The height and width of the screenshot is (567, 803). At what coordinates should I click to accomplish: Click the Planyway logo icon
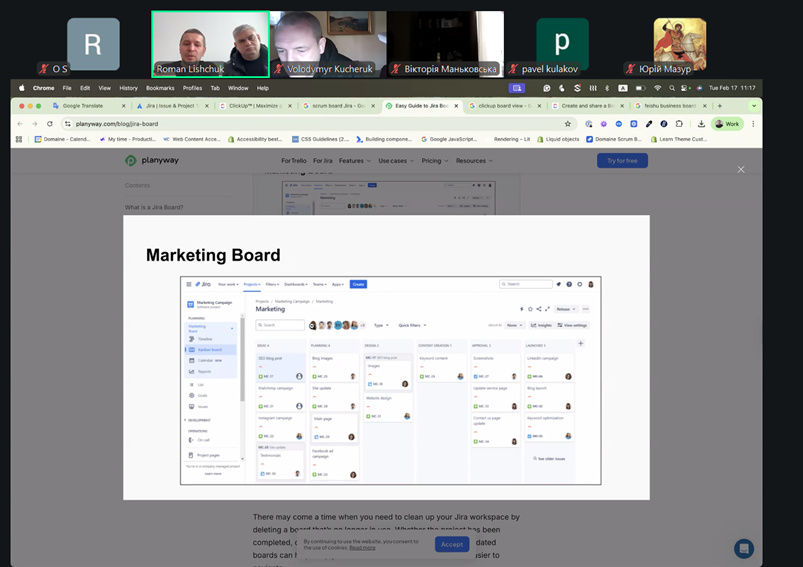click(x=131, y=160)
